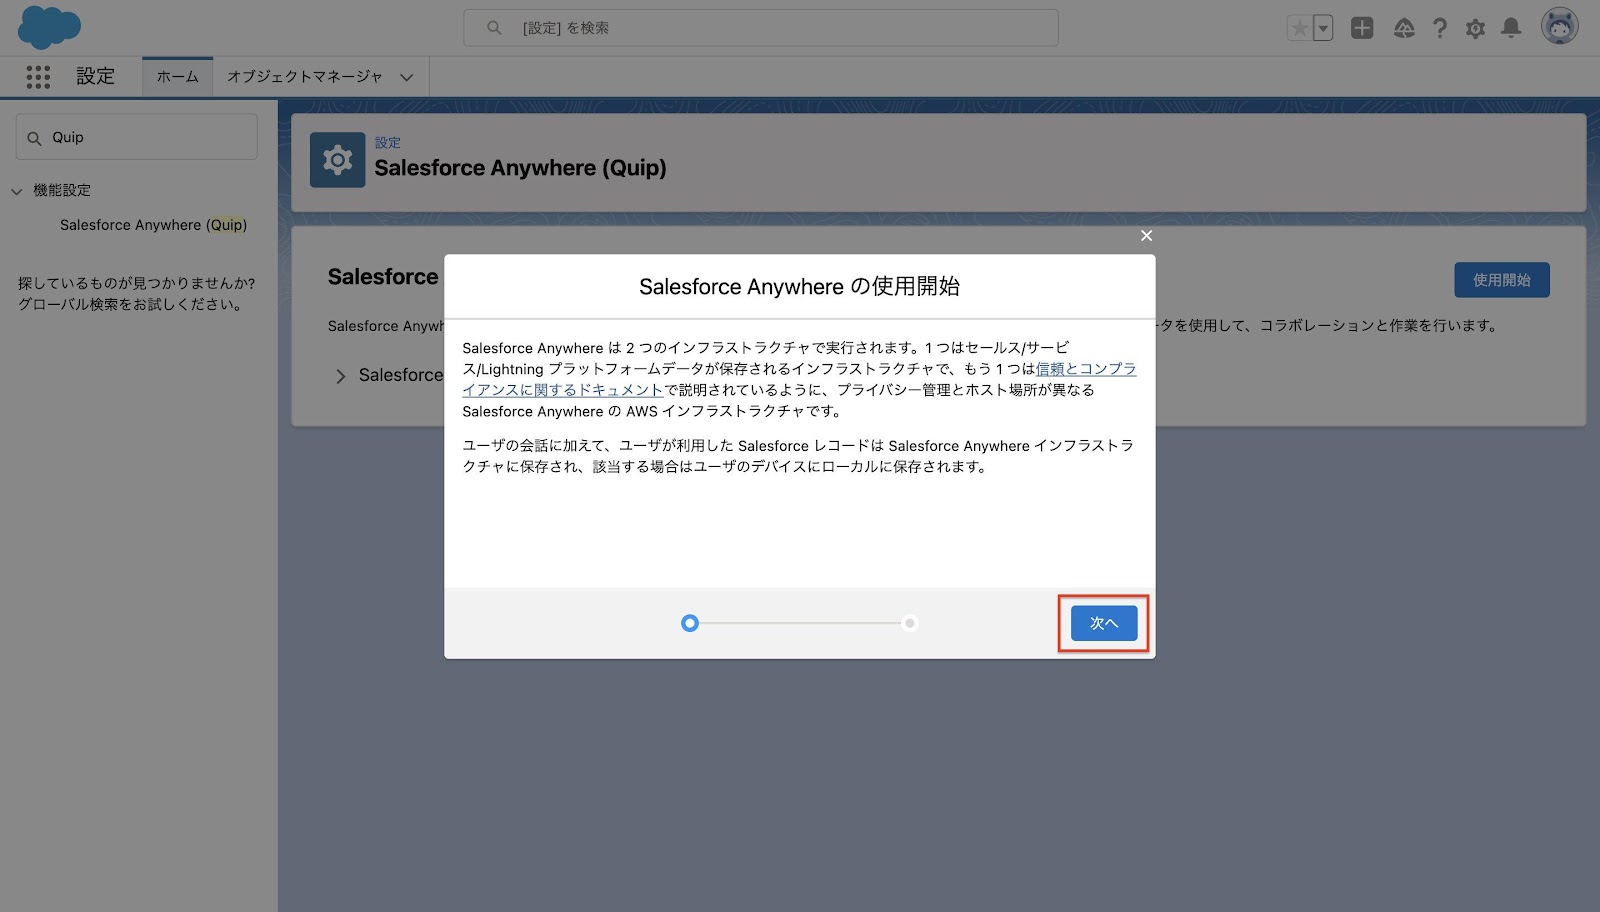Click the 次へ button
This screenshot has width=1600, height=912.
pos(1103,623)
